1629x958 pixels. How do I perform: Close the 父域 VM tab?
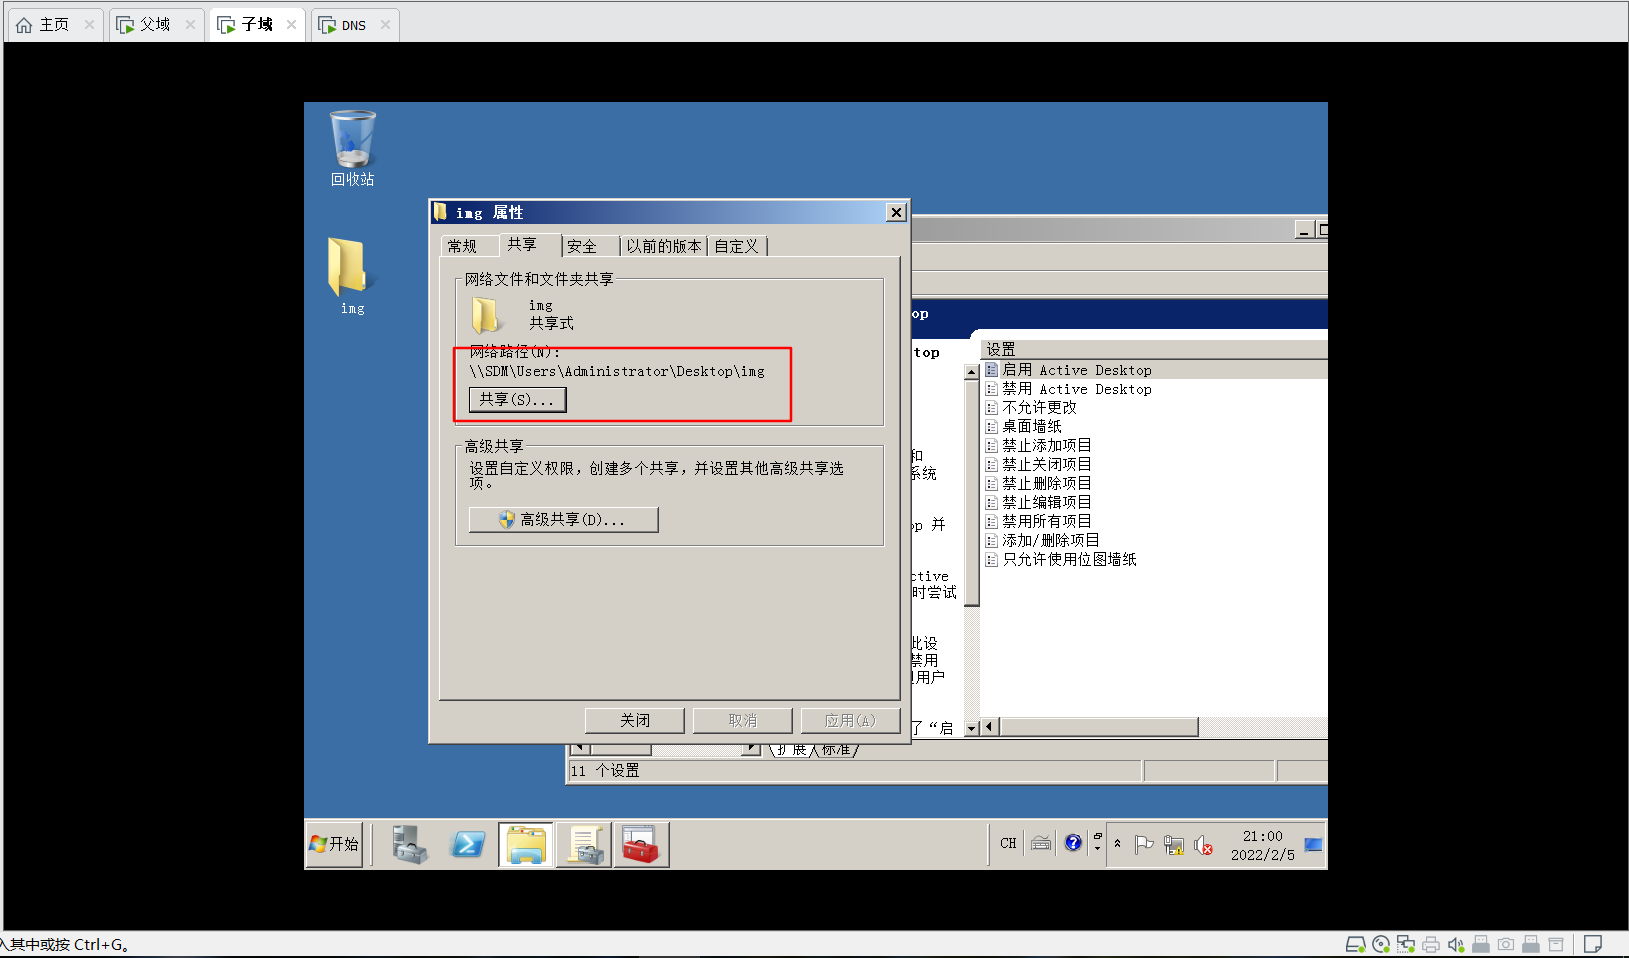pyautogui.click(x=190, y=25)
